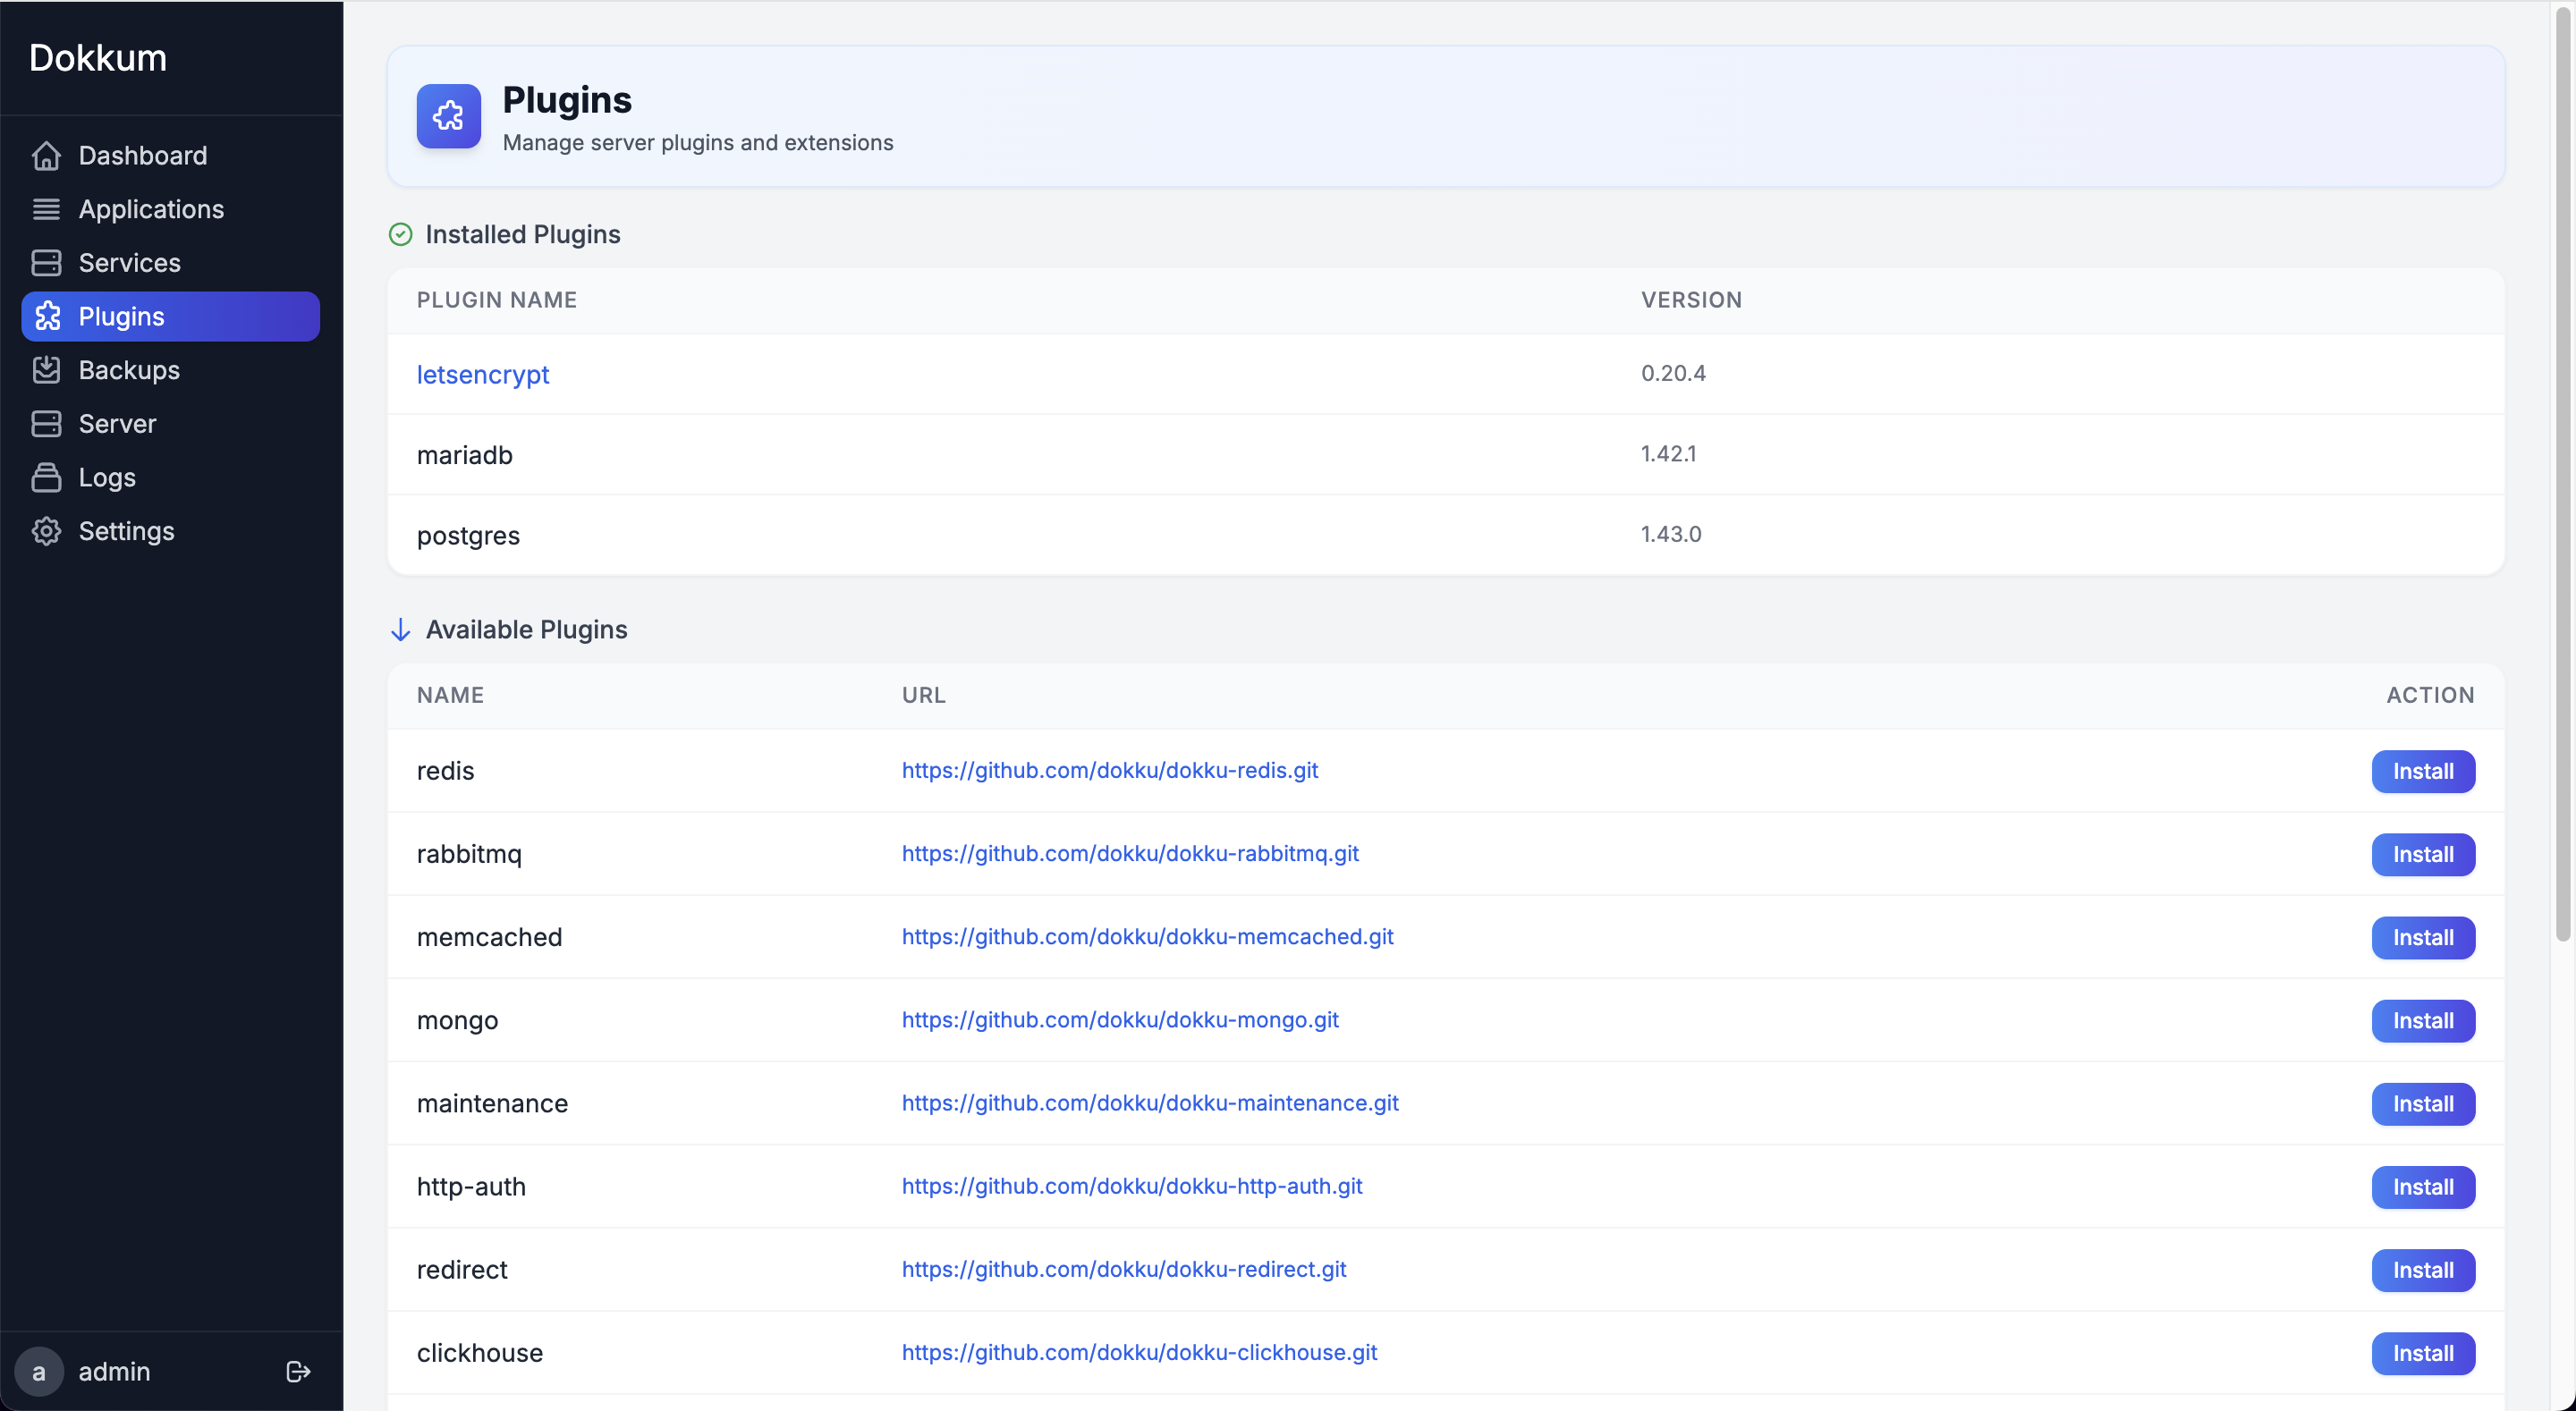This screenshot has height=1411, width=2576.
Task: Click the Services database icon
Action: [47, 262]
